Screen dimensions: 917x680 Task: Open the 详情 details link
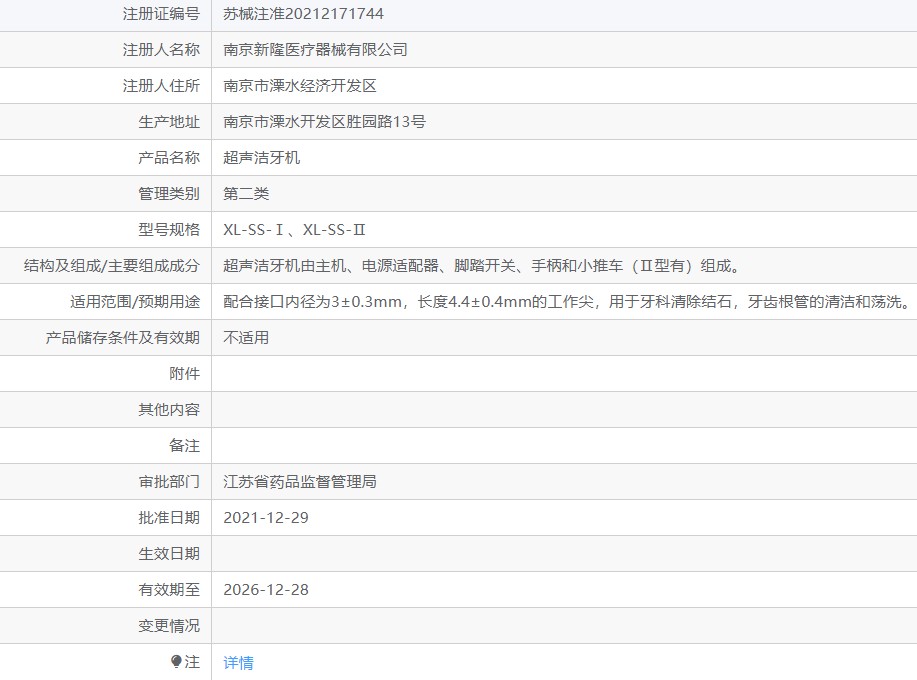click(238, 662)
